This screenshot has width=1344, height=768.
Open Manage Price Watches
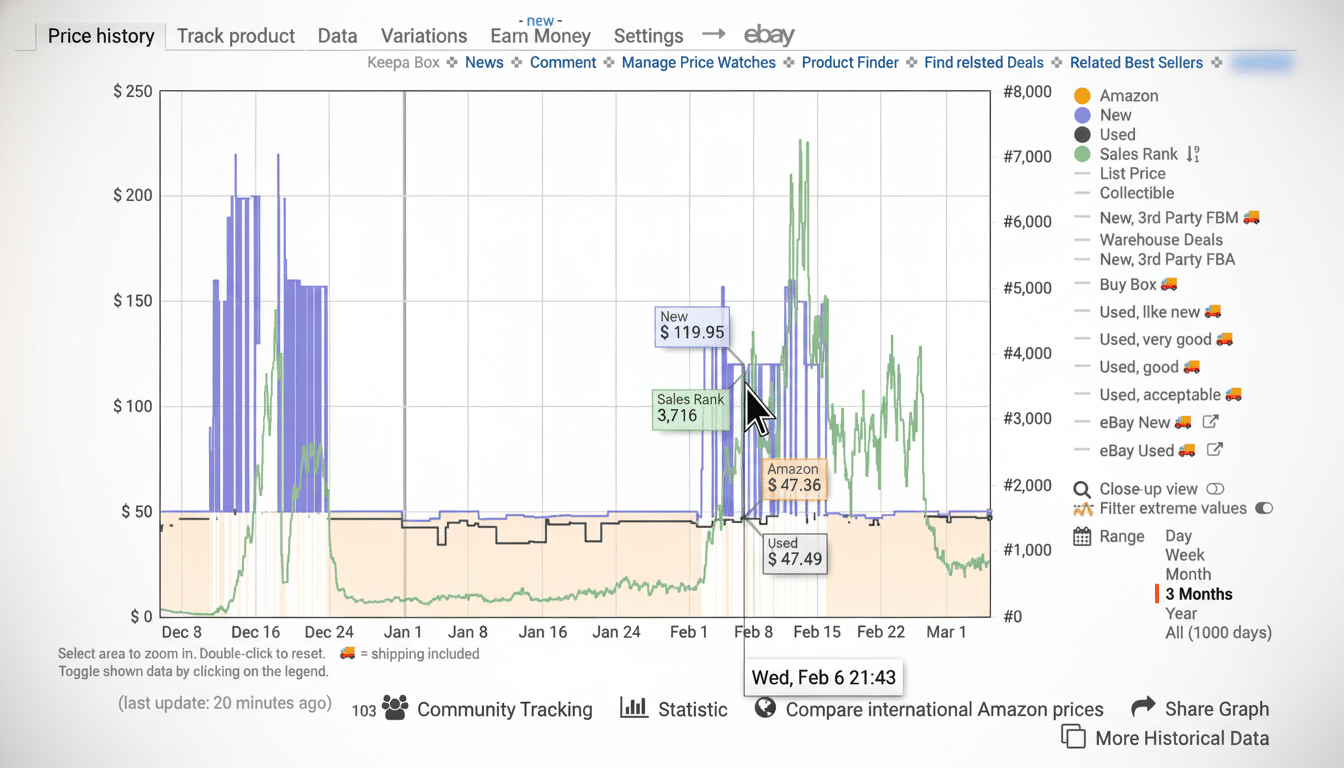point(698,62)
